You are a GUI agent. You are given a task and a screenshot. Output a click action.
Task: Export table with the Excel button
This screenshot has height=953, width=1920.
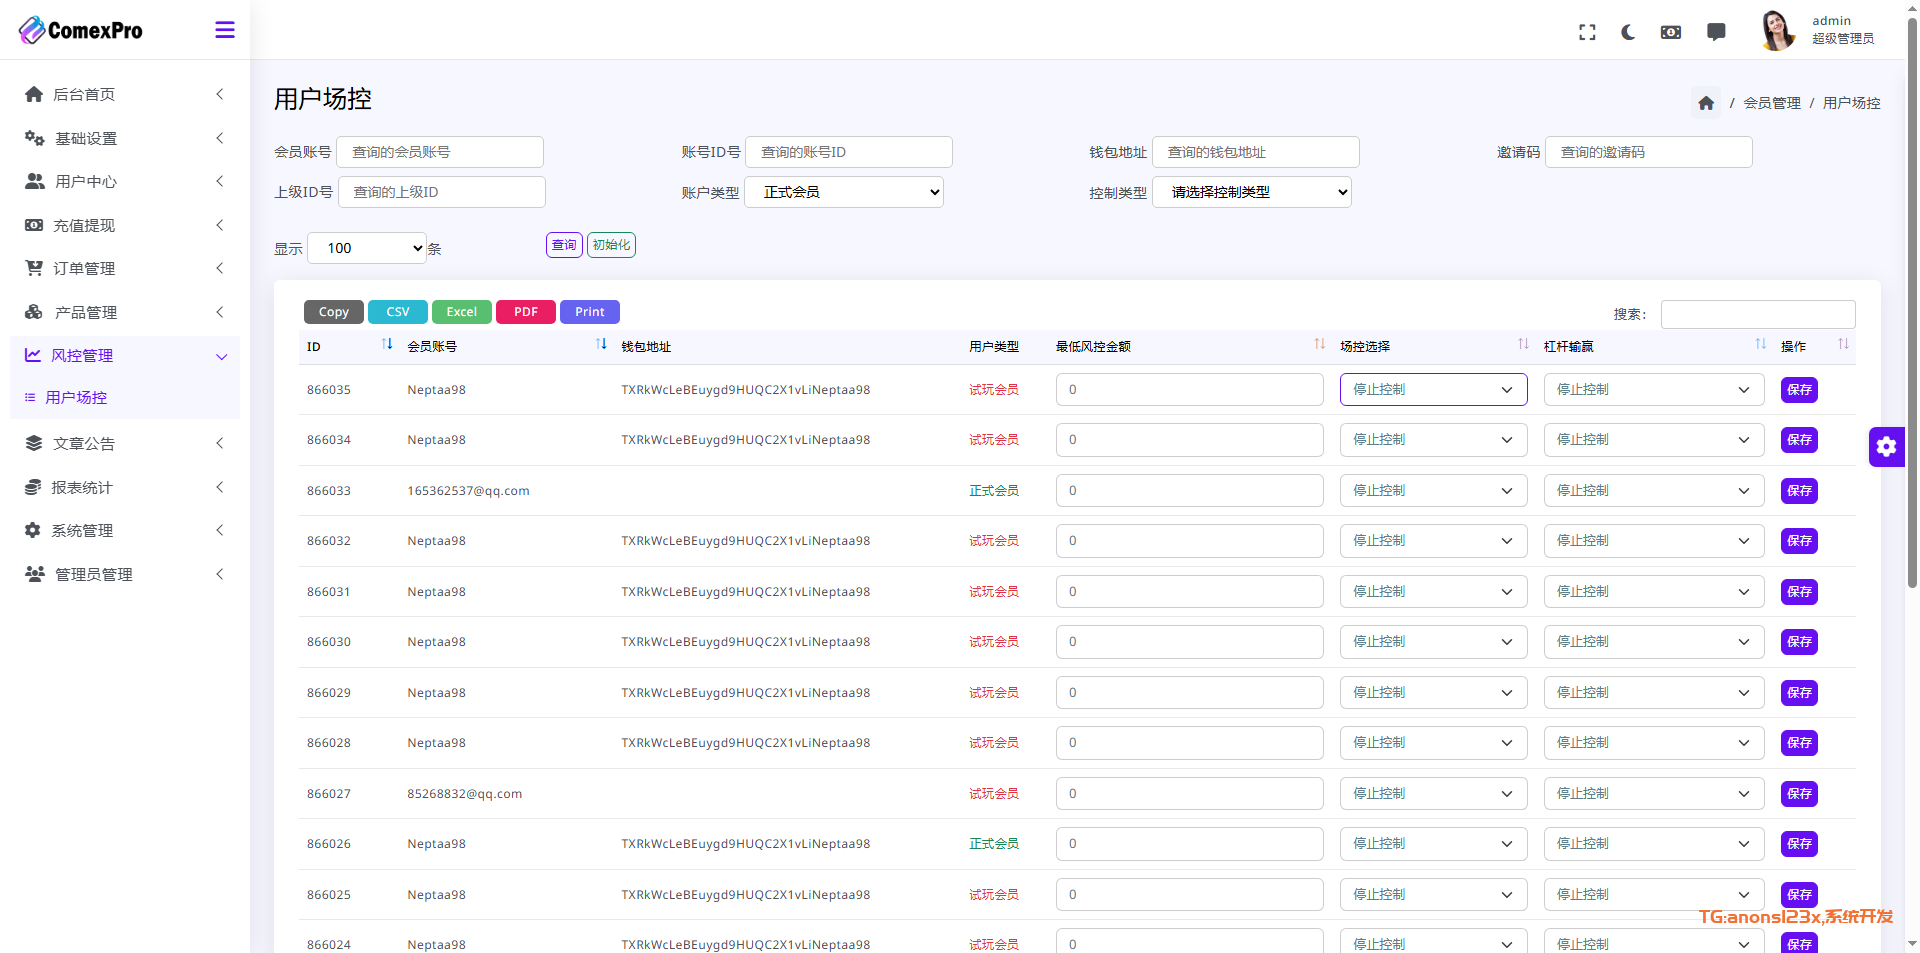click(x=461, y=312)
